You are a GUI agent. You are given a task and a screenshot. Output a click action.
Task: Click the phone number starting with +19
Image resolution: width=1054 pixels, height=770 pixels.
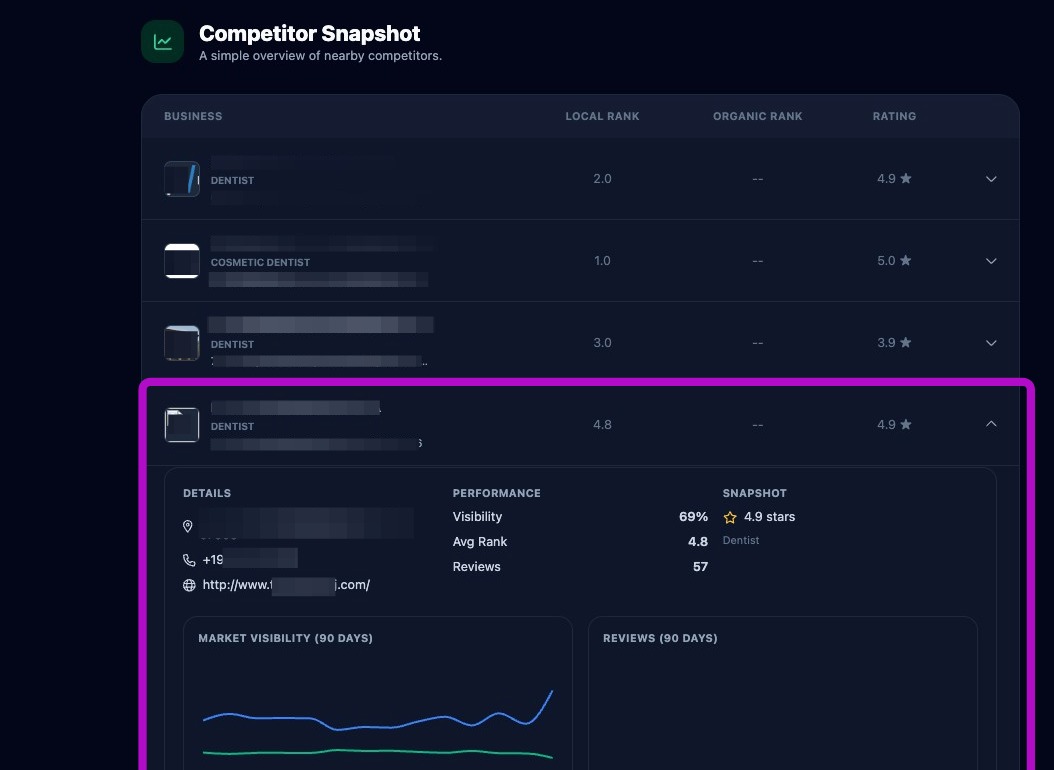249,560
